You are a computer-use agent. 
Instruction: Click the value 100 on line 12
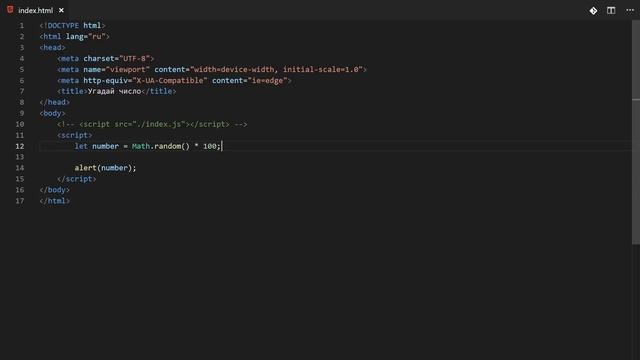(209, 146)
